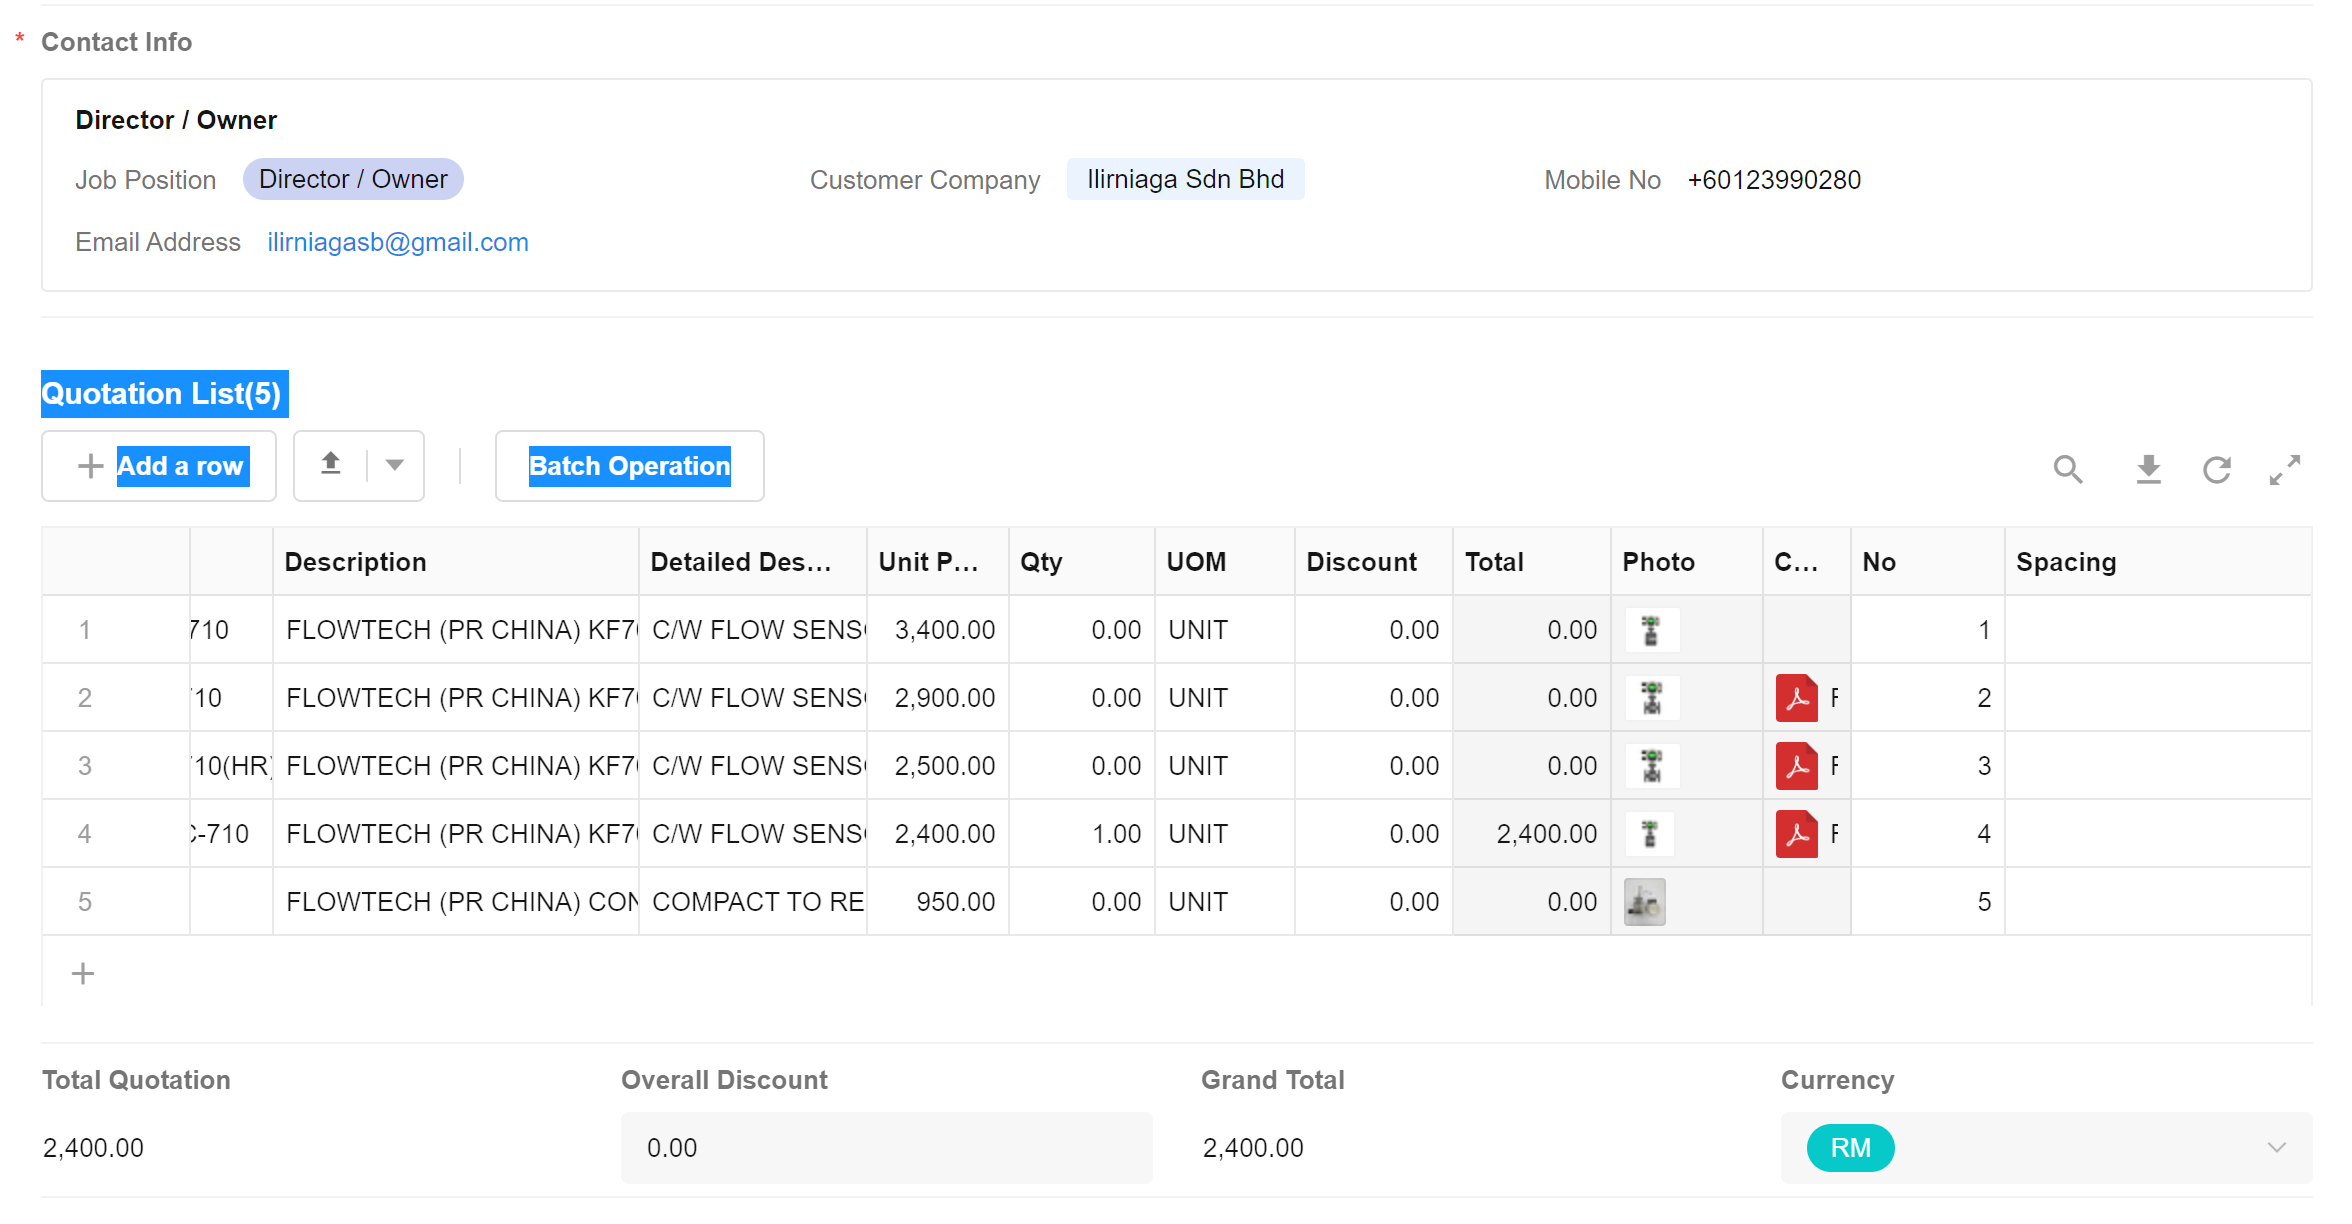Open import dropdown arrow beside upload
The height and width of the screenshot is (1224, 2352).
(395, 465)
